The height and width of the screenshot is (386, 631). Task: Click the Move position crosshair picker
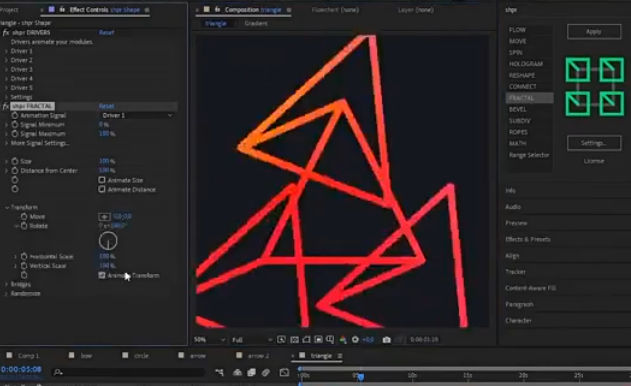pyautogui.click(x=104, y=217)
